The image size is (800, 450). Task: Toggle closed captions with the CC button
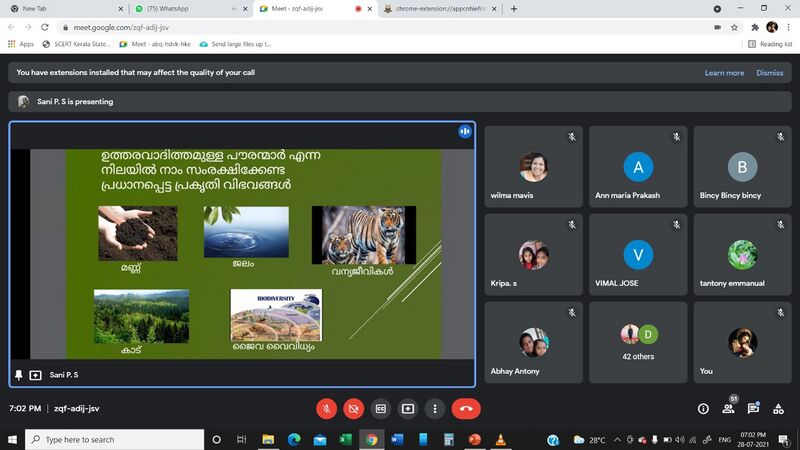click(x=380, y=408)
